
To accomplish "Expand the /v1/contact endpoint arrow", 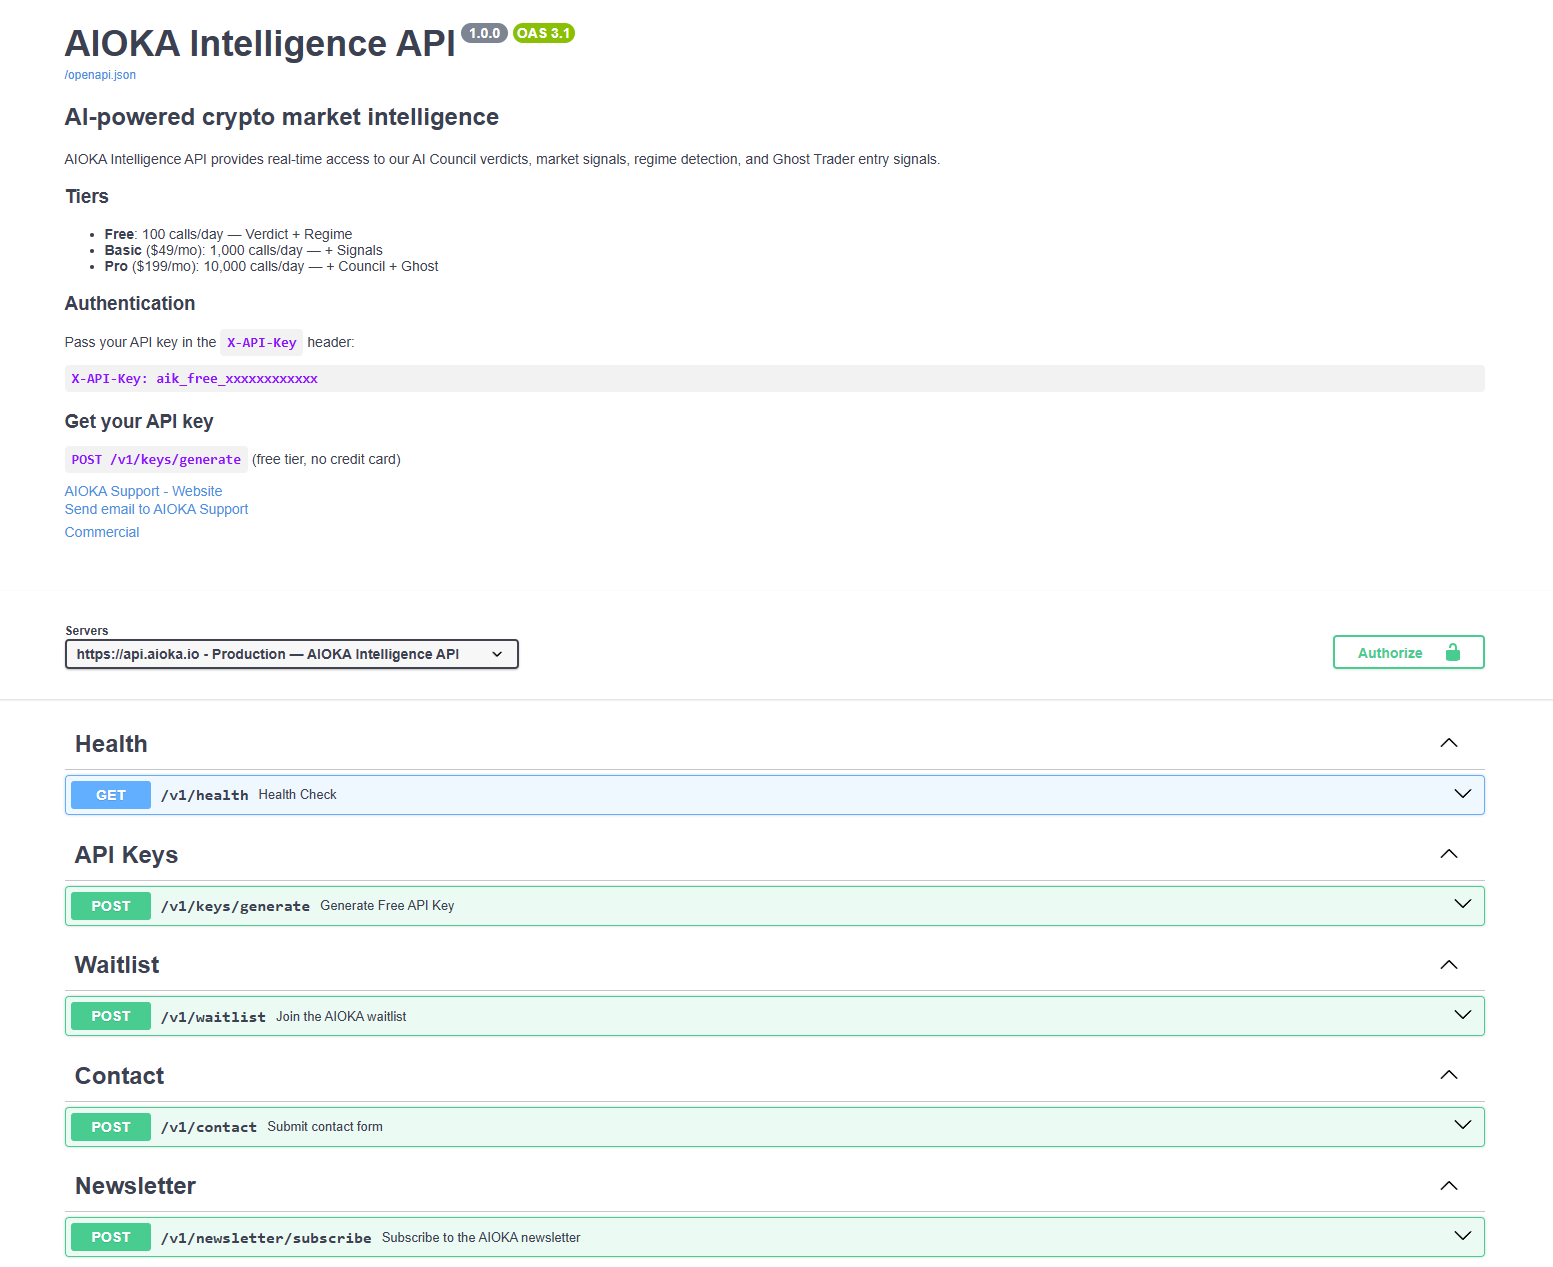I will tap(1463, 1126).
